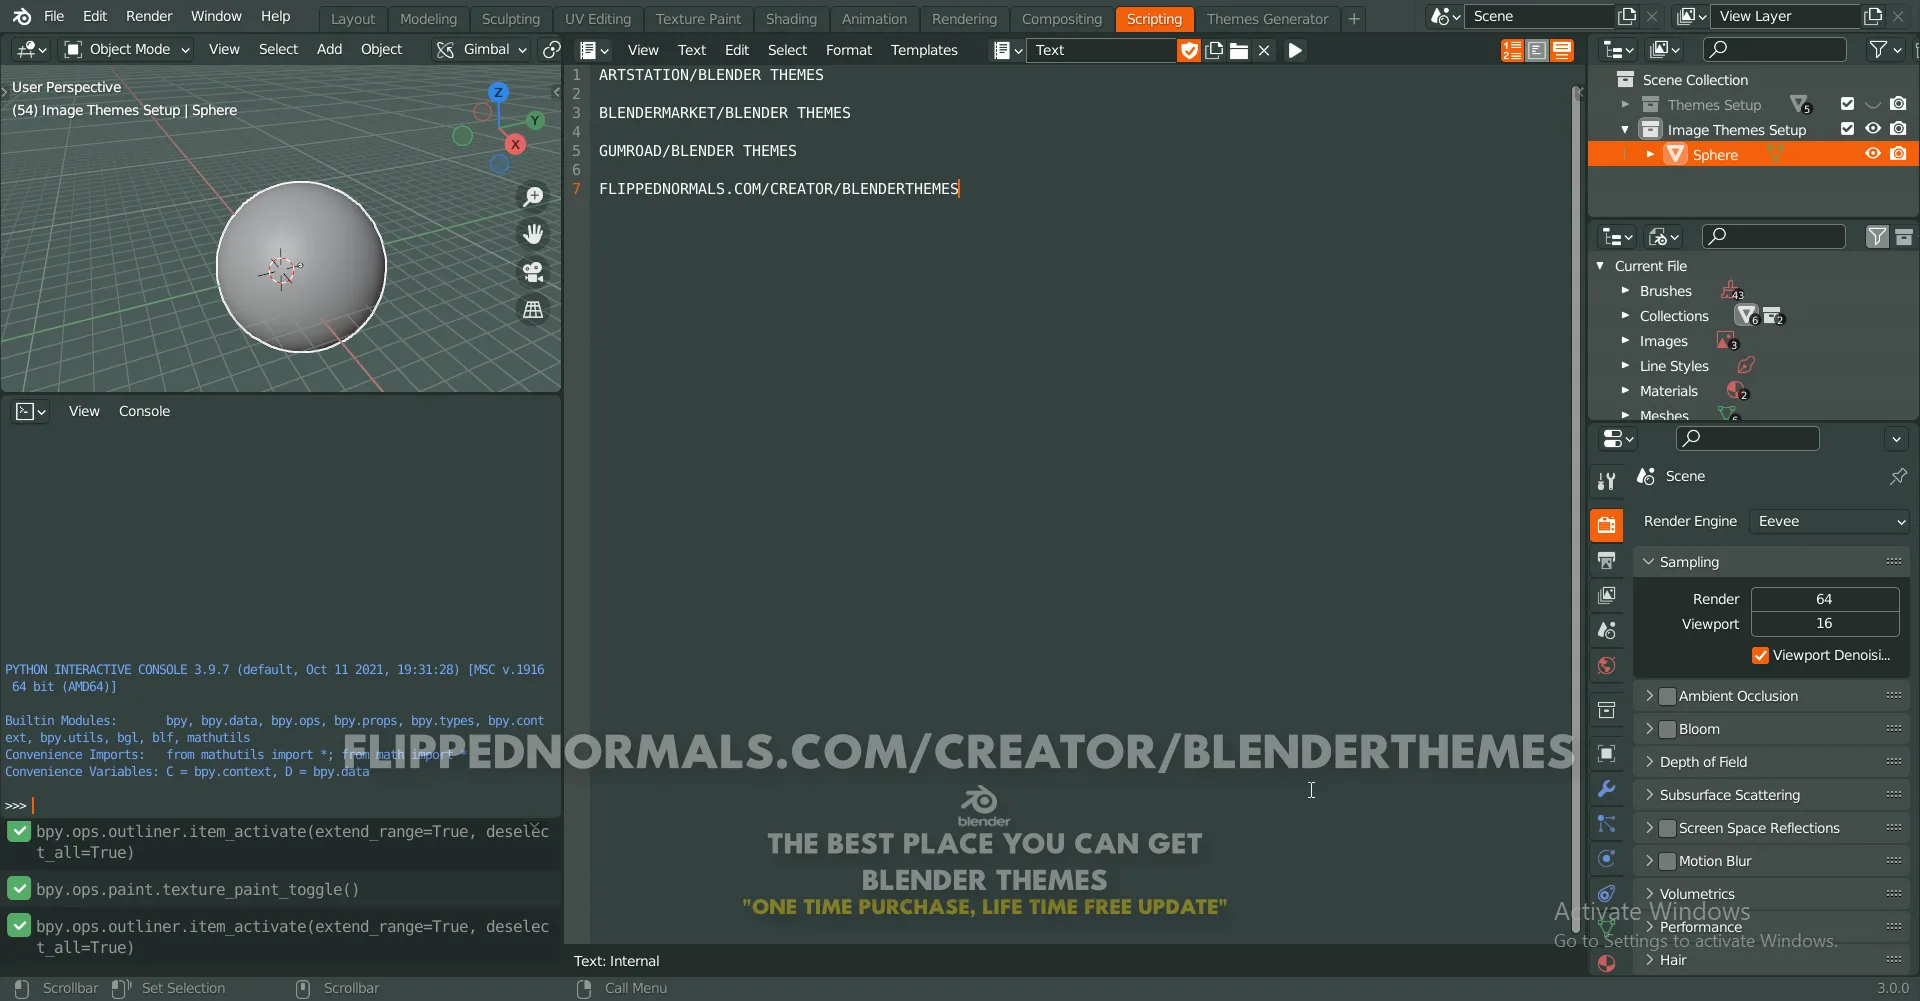Open the Object Mode dropdown
Viewport: 1920px width, 1001px height.
[x=127, y=49]
